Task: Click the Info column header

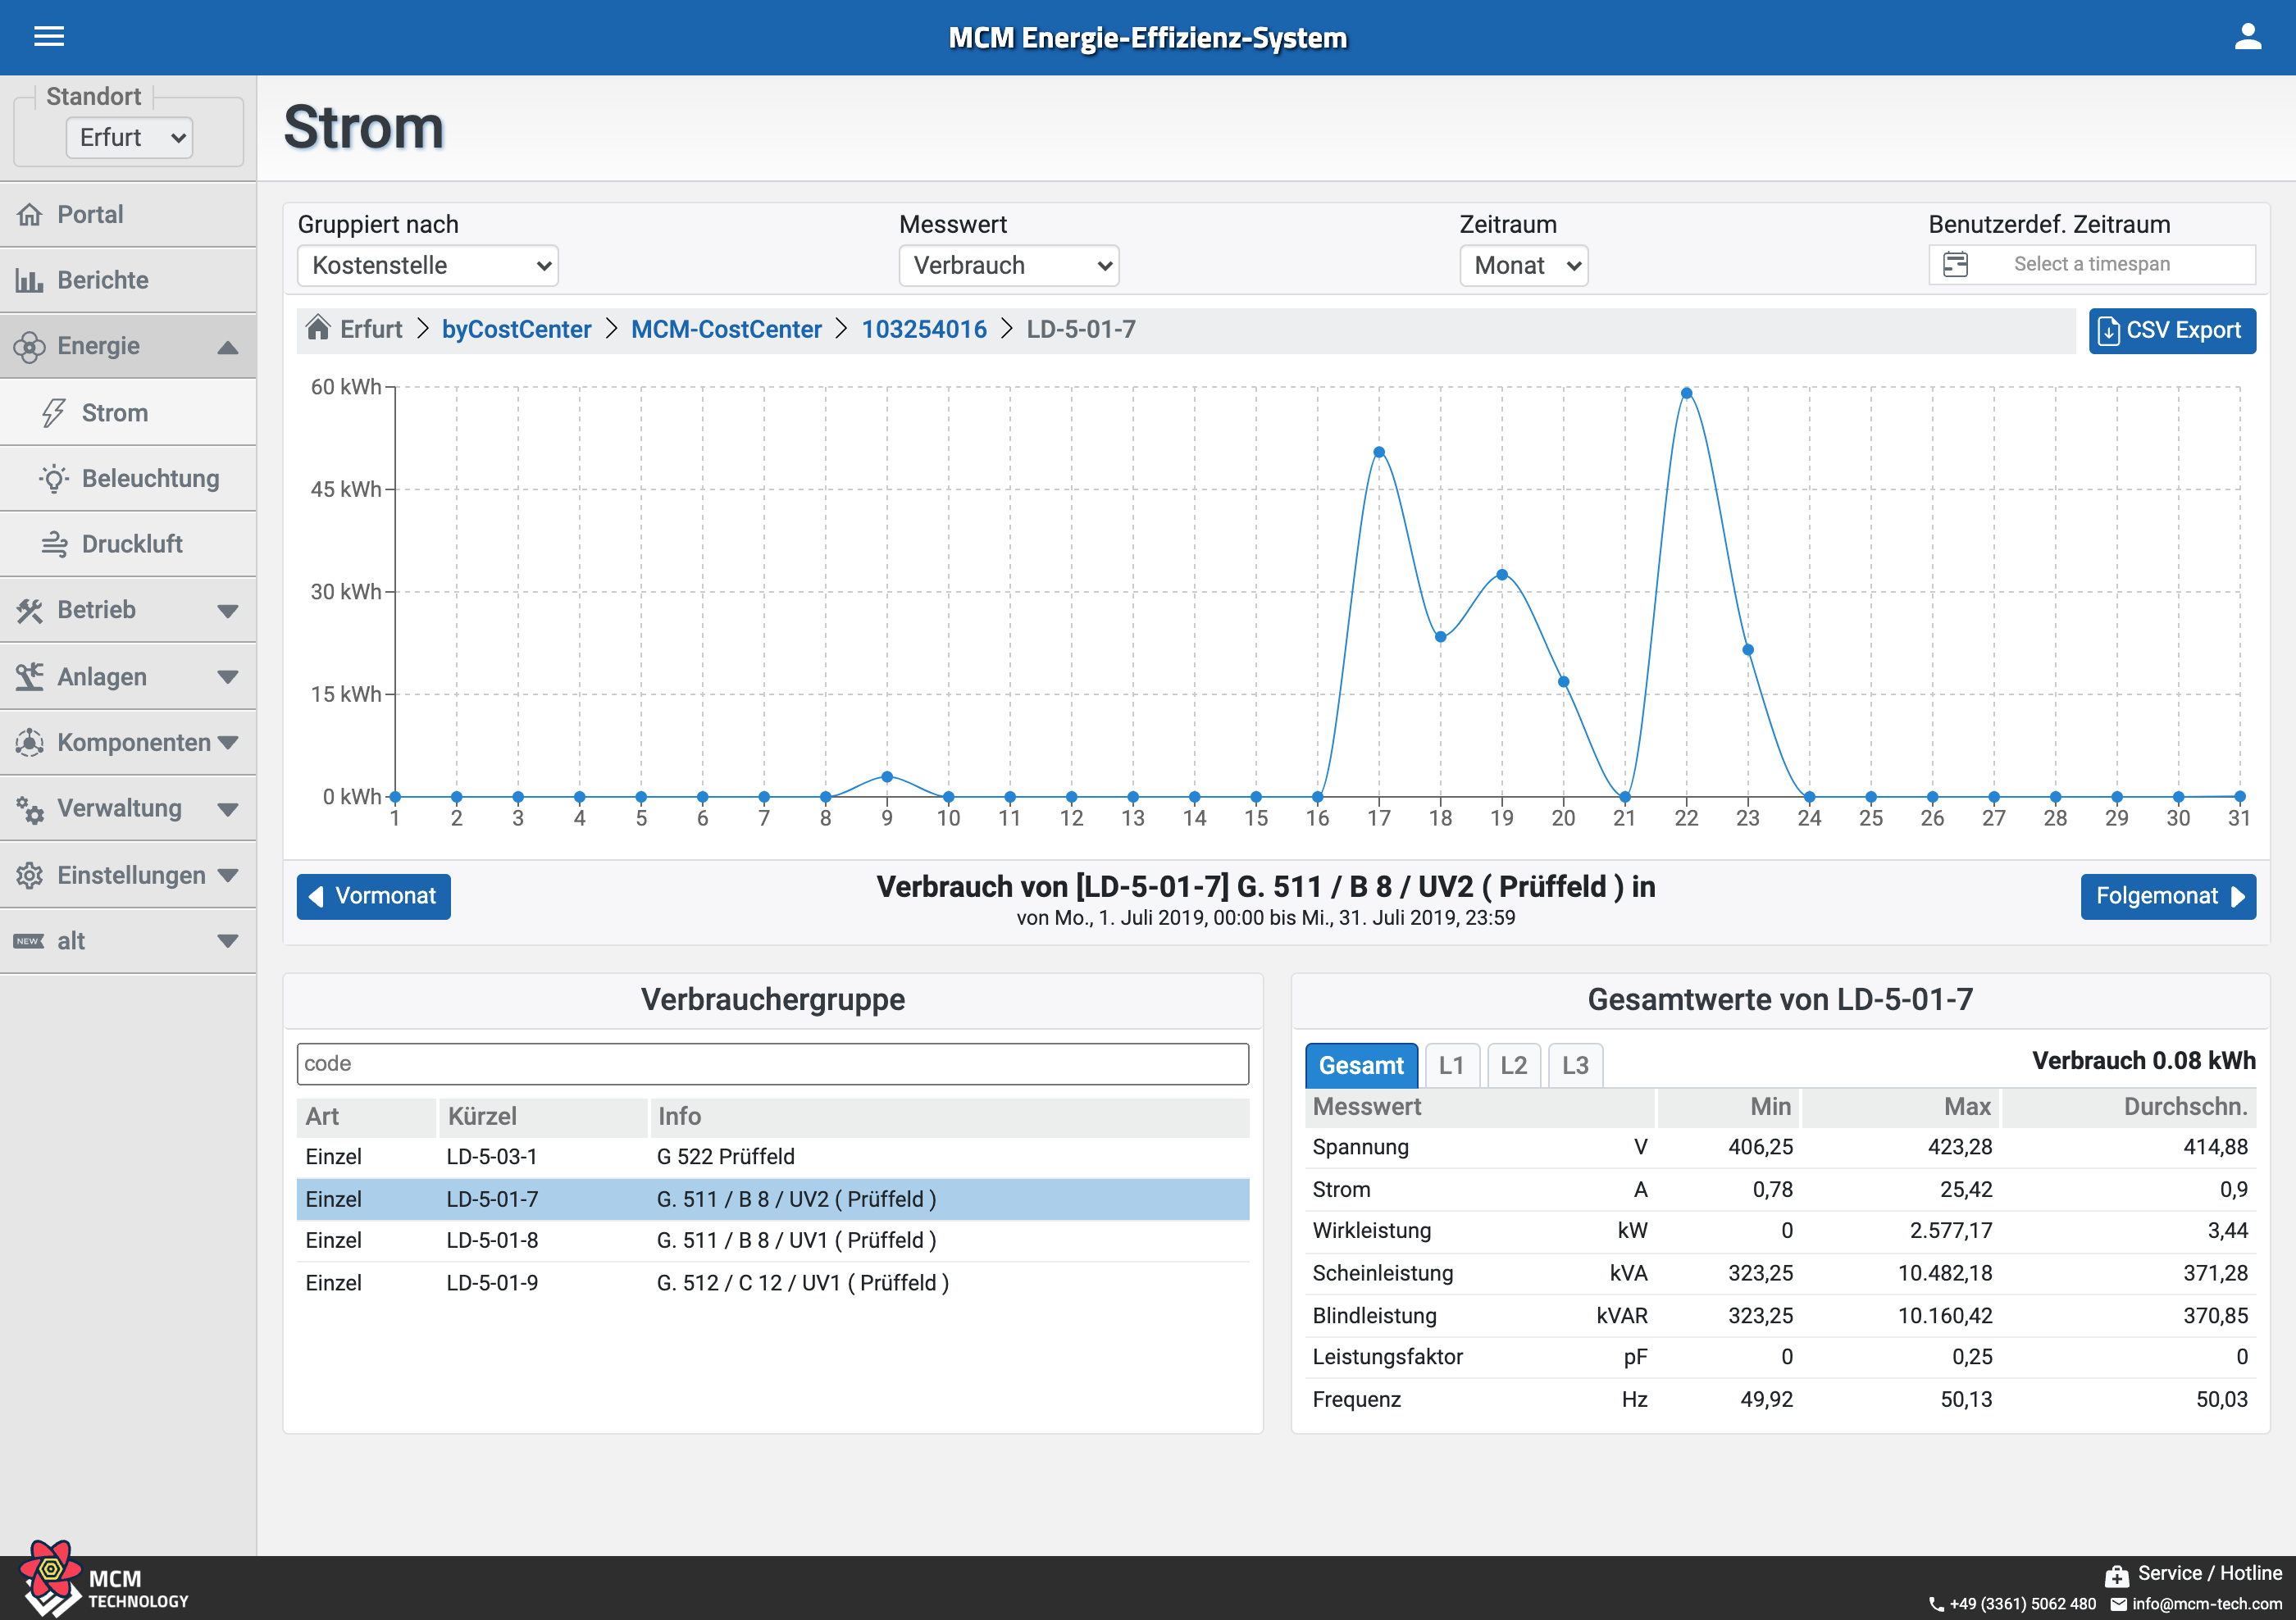Action: tap(950, 1118)
